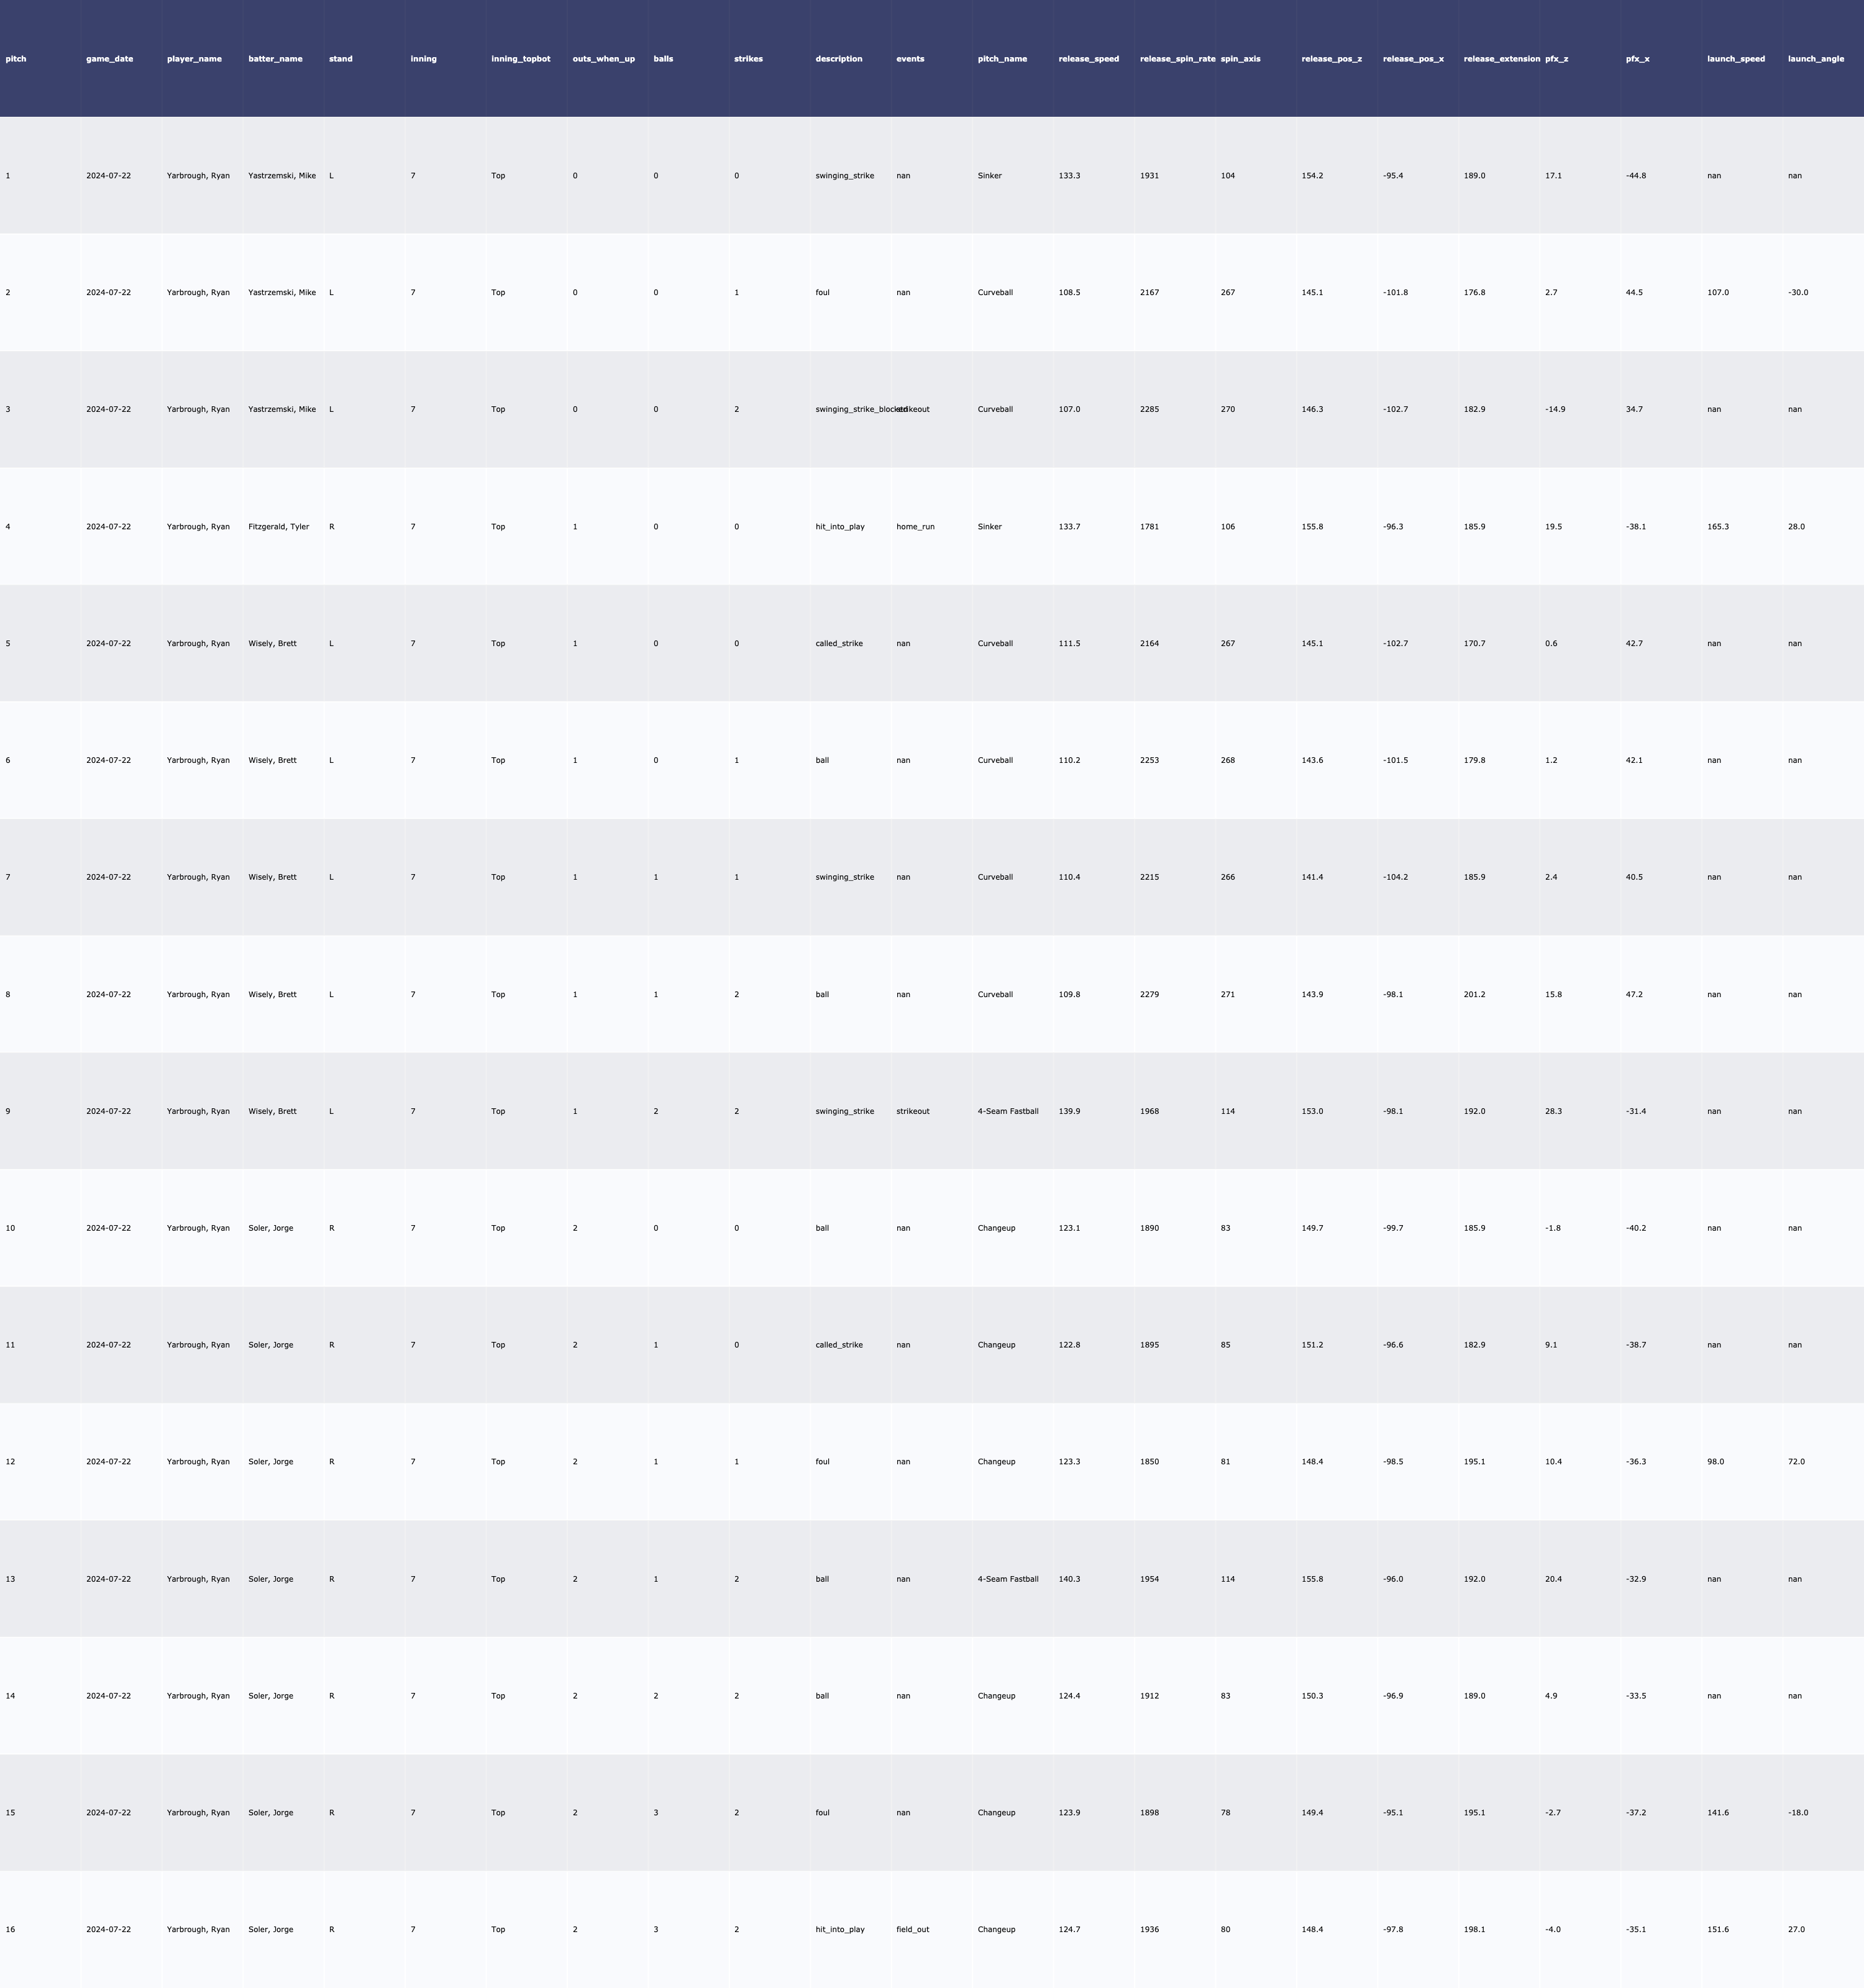Click spin rate value 2285

pyautogui.click(x=1149, y=410)
